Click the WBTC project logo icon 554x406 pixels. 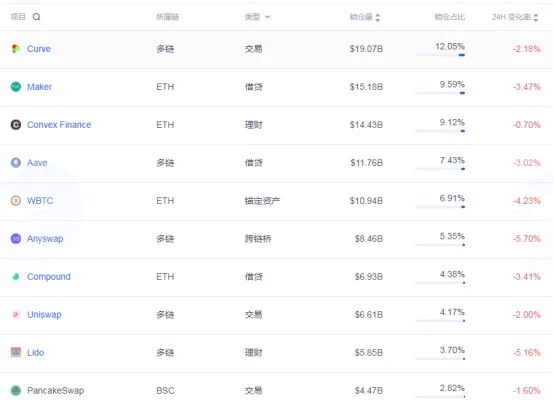click(x=16, y=201)
